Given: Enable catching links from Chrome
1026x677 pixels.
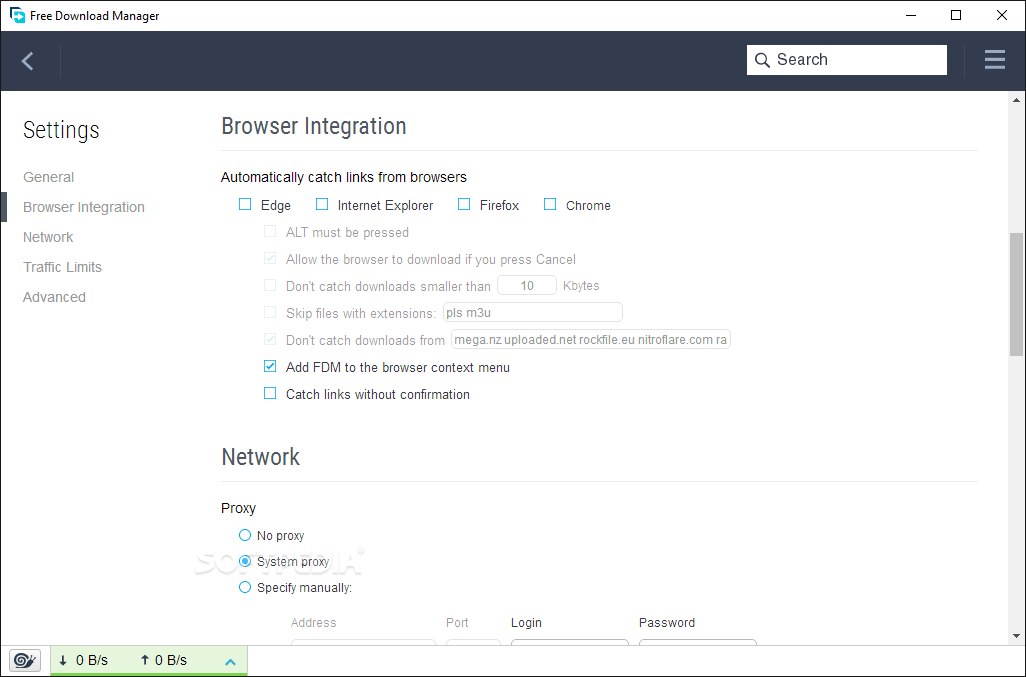Looking at the screenshot, I should (550, 205).
